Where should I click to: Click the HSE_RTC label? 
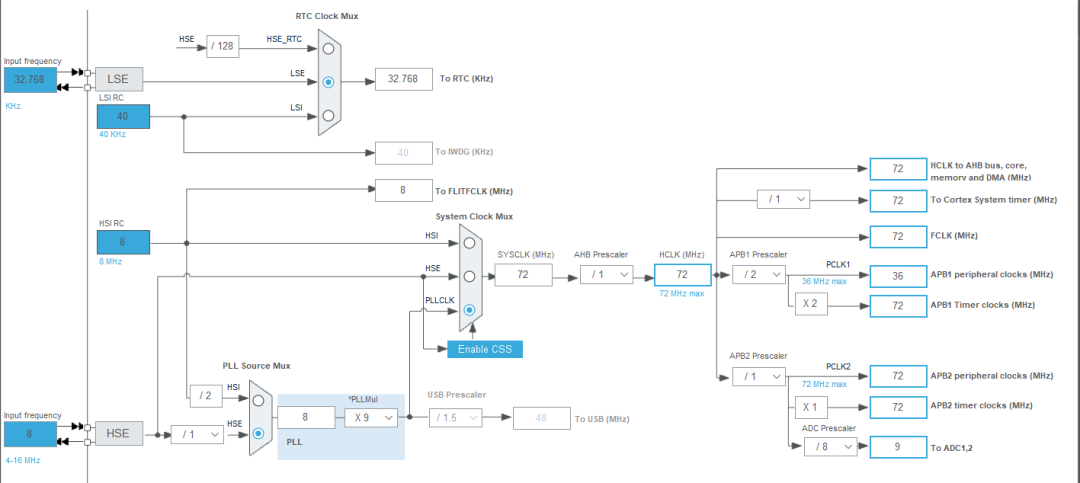[x=284, y=39]
